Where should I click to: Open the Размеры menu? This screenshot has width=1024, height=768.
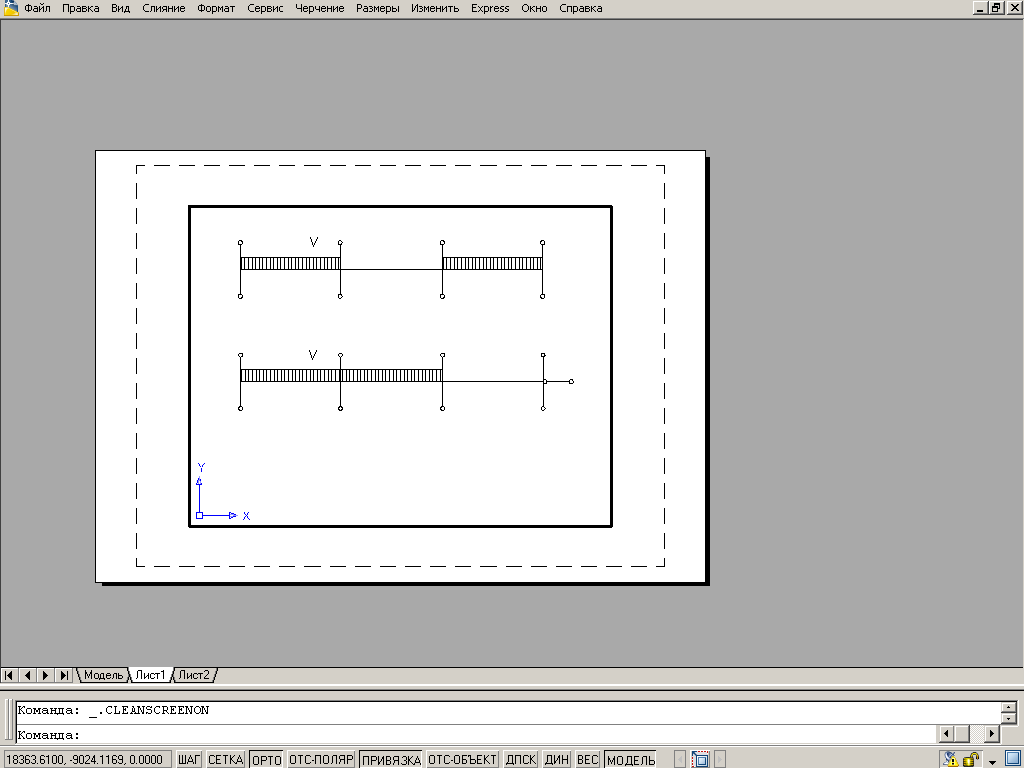pyautogui.click(x=377, y=8)
